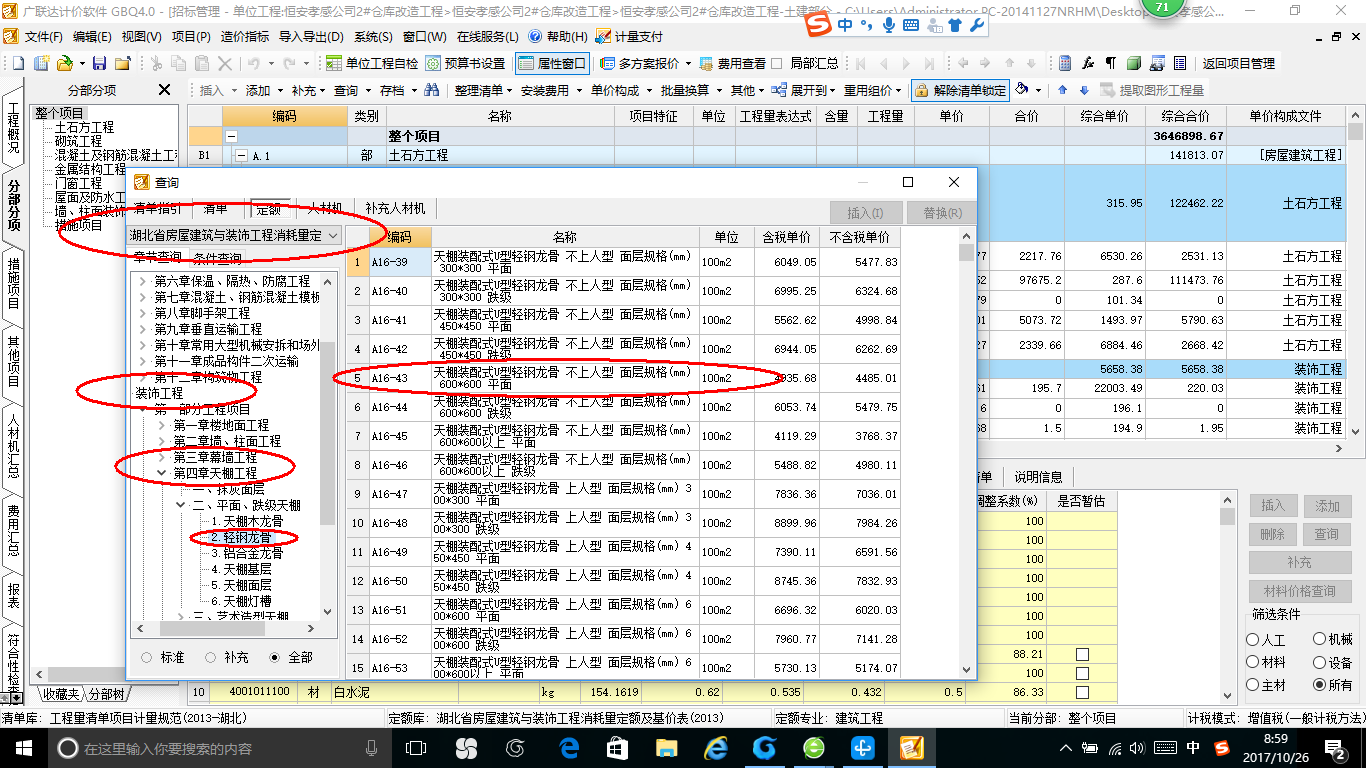Open 单位工程自检 self-check tool
Screen dimensions: 1366x768
pyautogui.click(x=373, y=63)
